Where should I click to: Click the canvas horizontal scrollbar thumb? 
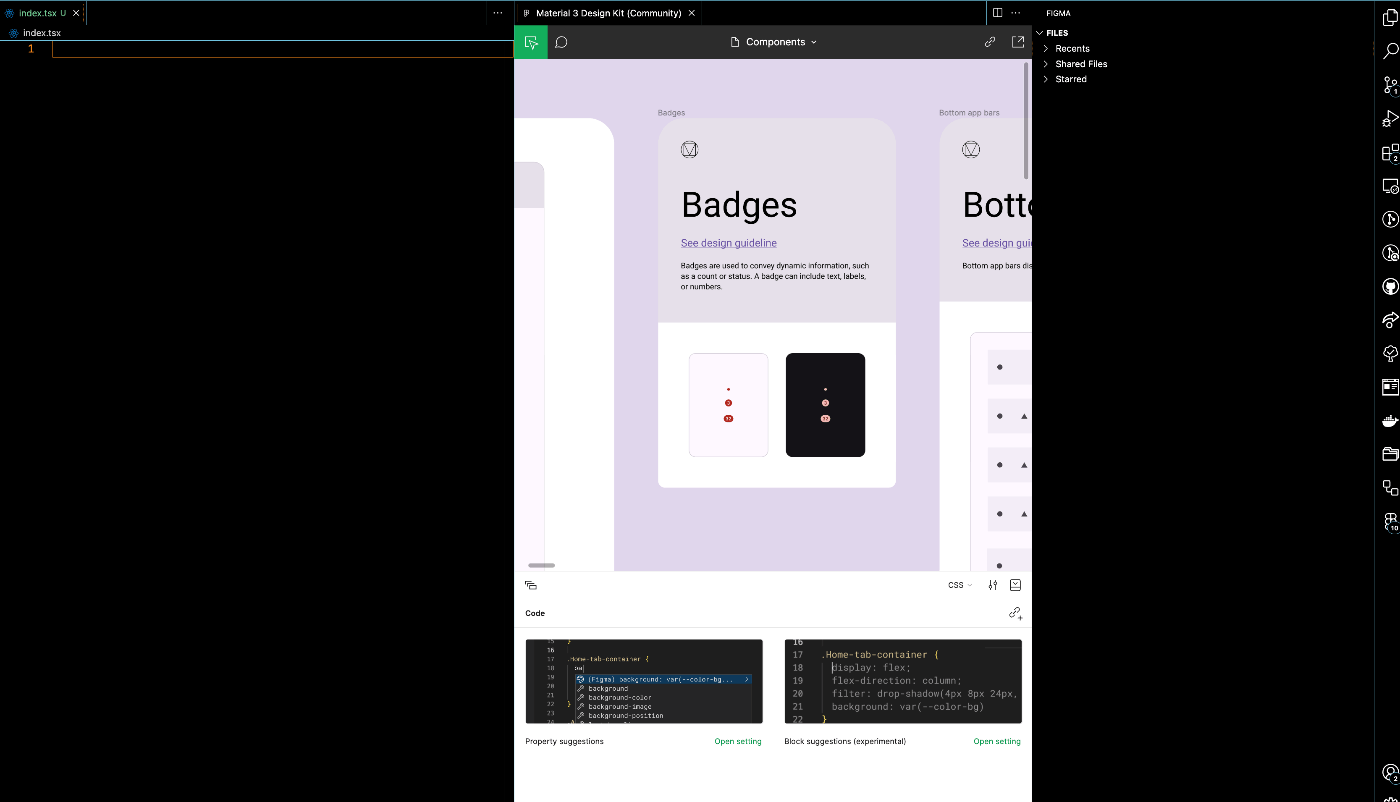click(541, 565)
